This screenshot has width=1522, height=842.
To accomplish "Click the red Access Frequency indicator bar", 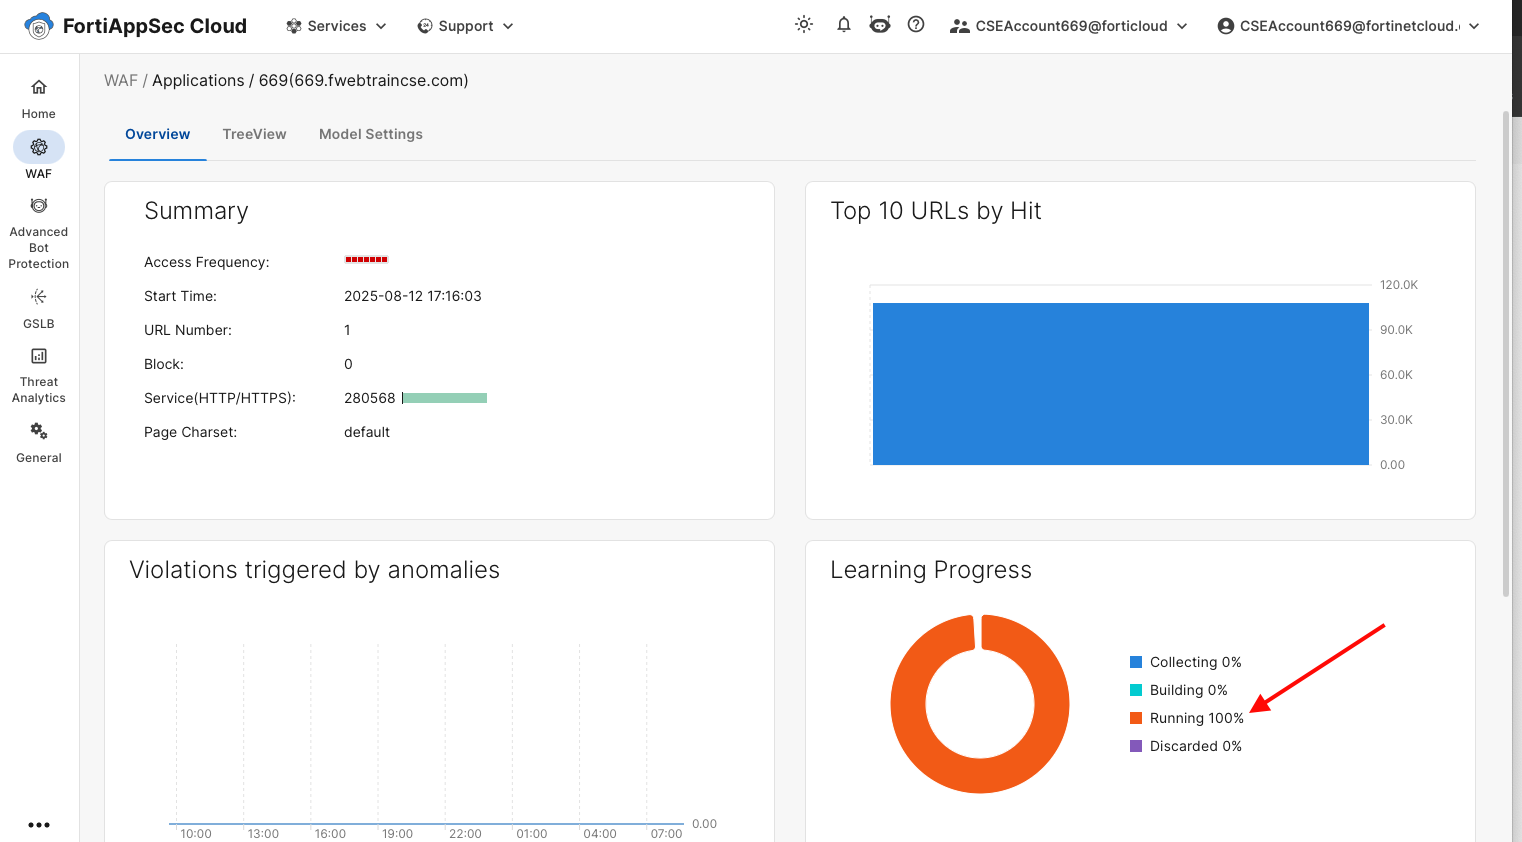I will point(366,260).
